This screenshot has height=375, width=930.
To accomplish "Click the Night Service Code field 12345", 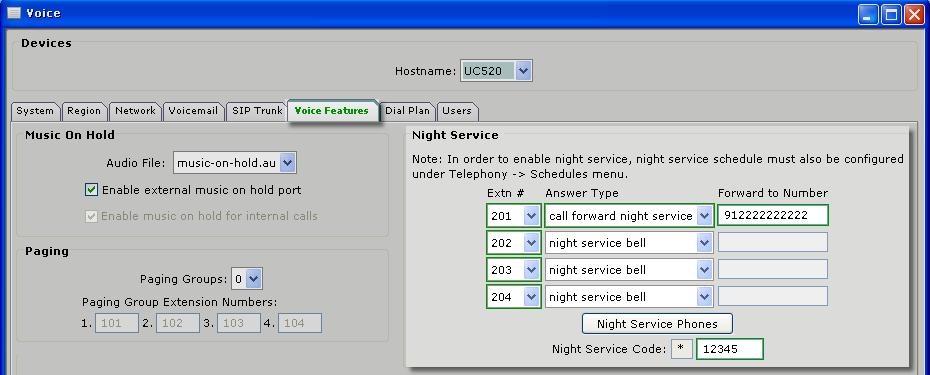I will tap(730, 349).
